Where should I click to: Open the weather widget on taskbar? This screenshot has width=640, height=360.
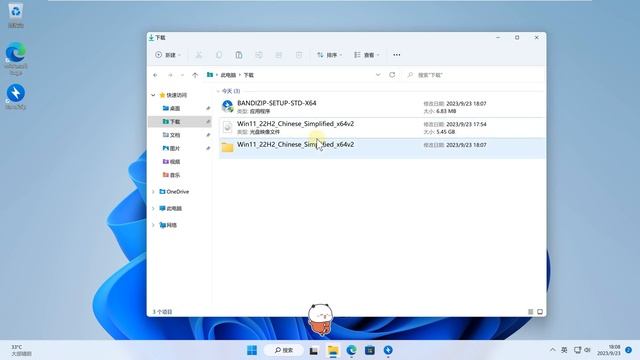point(20,350)
